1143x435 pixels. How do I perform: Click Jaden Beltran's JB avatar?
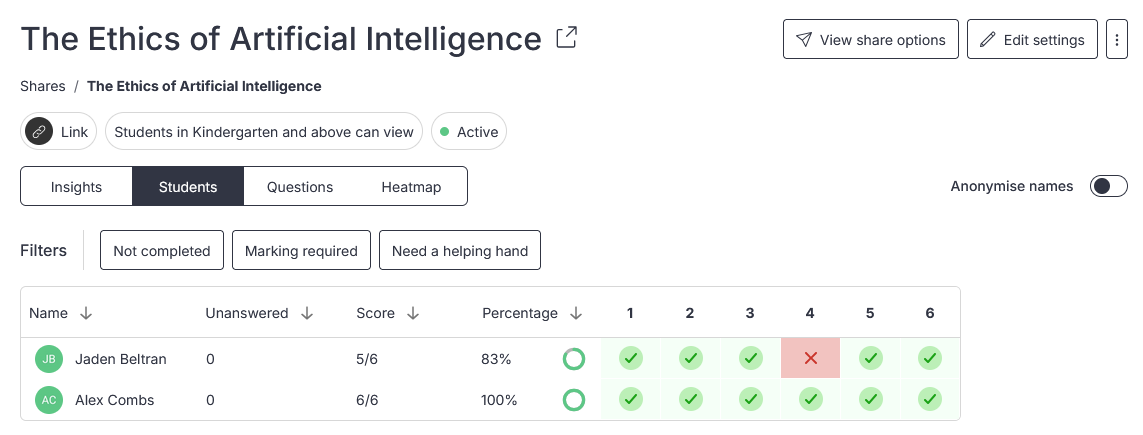[x=48, y=359]
